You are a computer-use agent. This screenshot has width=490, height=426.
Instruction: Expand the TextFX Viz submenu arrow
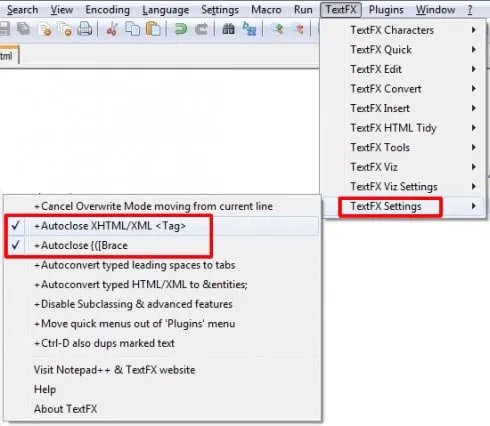point(474,167)
